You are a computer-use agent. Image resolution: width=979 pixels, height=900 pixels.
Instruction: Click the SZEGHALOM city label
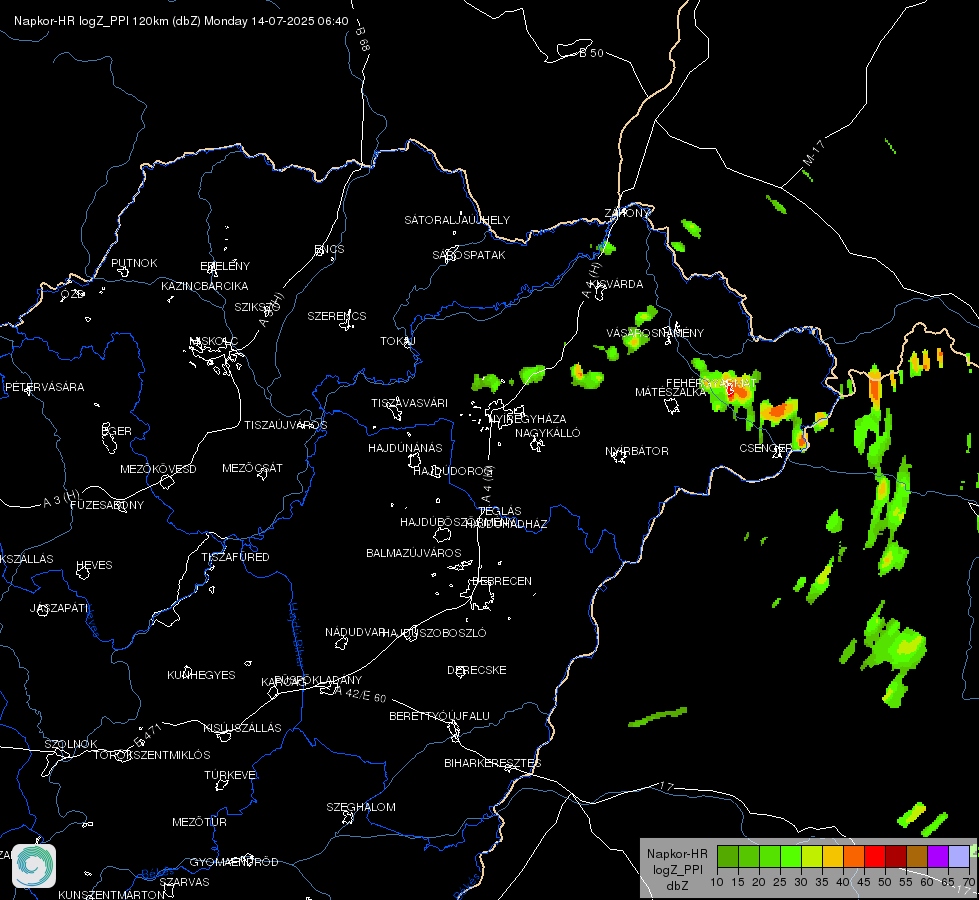click(361, 807)
